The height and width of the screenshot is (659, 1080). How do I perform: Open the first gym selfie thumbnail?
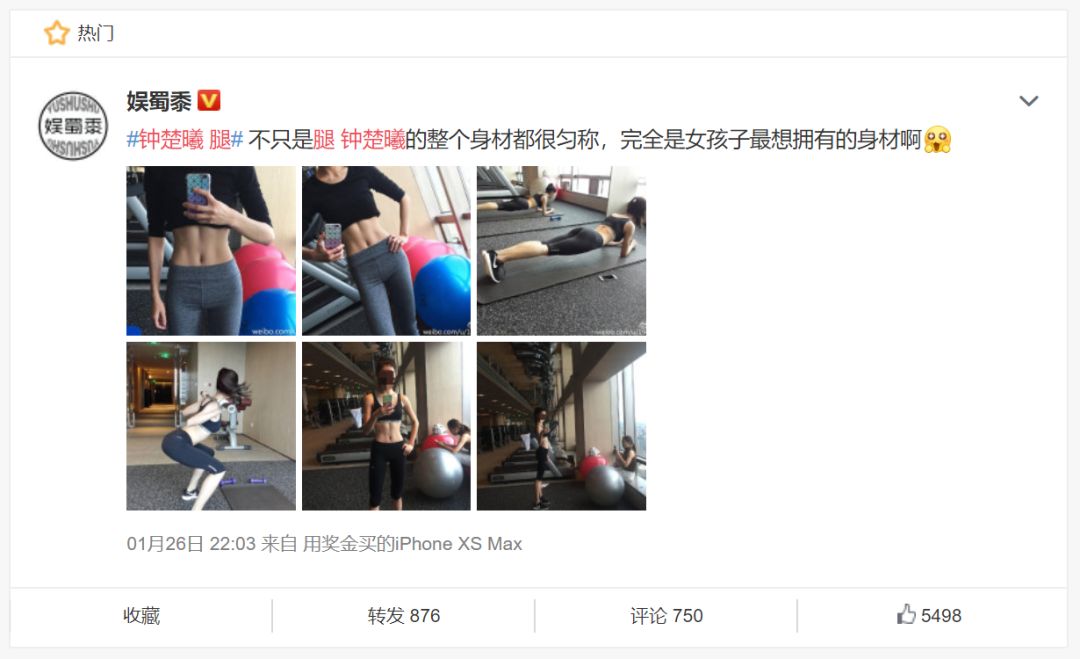(x=211, y=251)
